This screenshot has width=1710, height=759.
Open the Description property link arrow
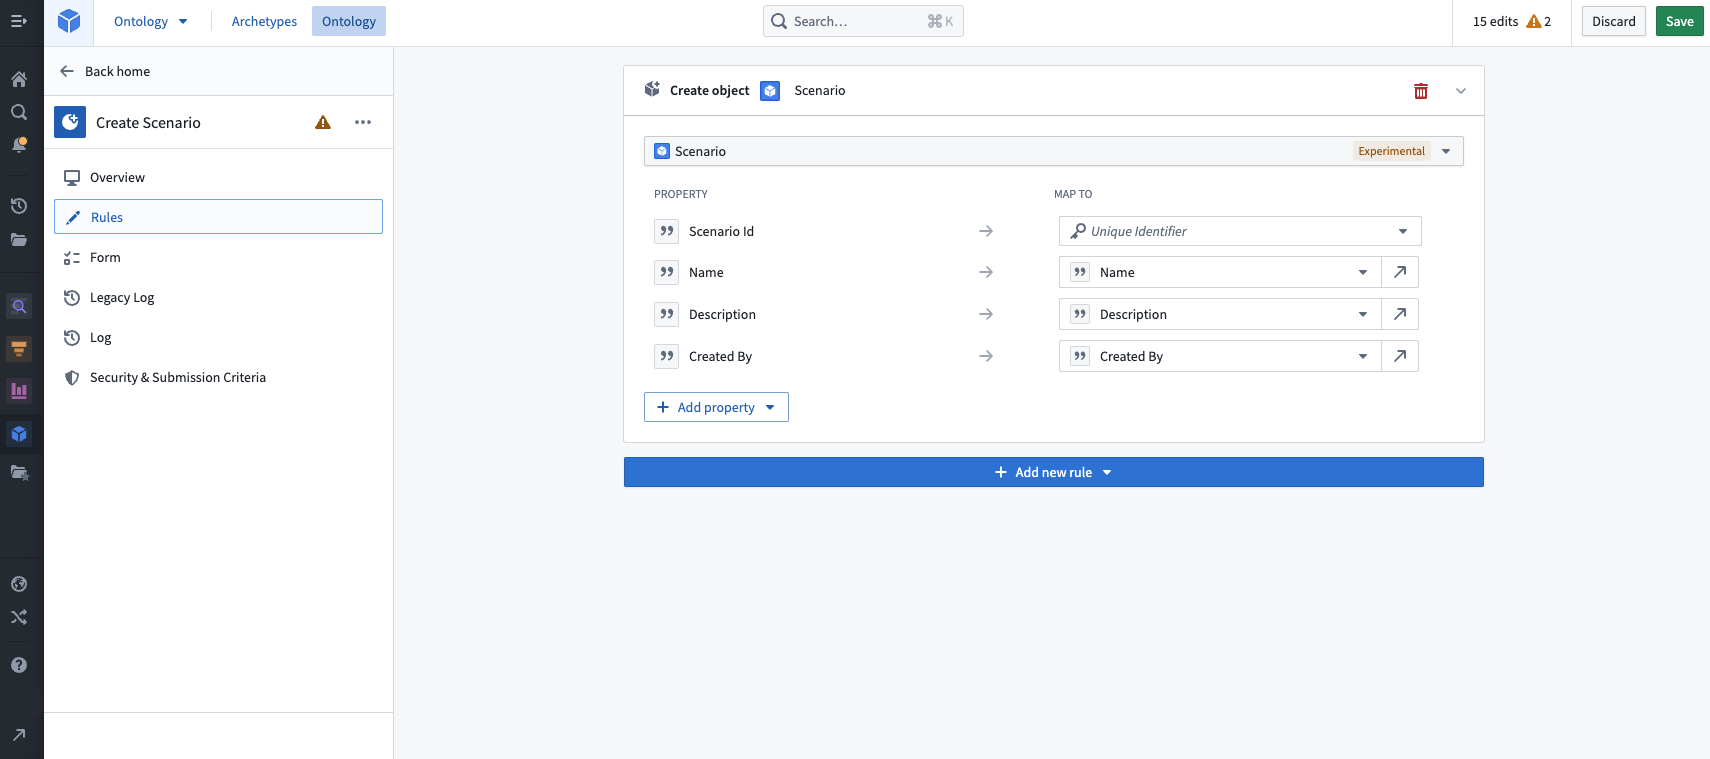click(x=1400, y=314)
